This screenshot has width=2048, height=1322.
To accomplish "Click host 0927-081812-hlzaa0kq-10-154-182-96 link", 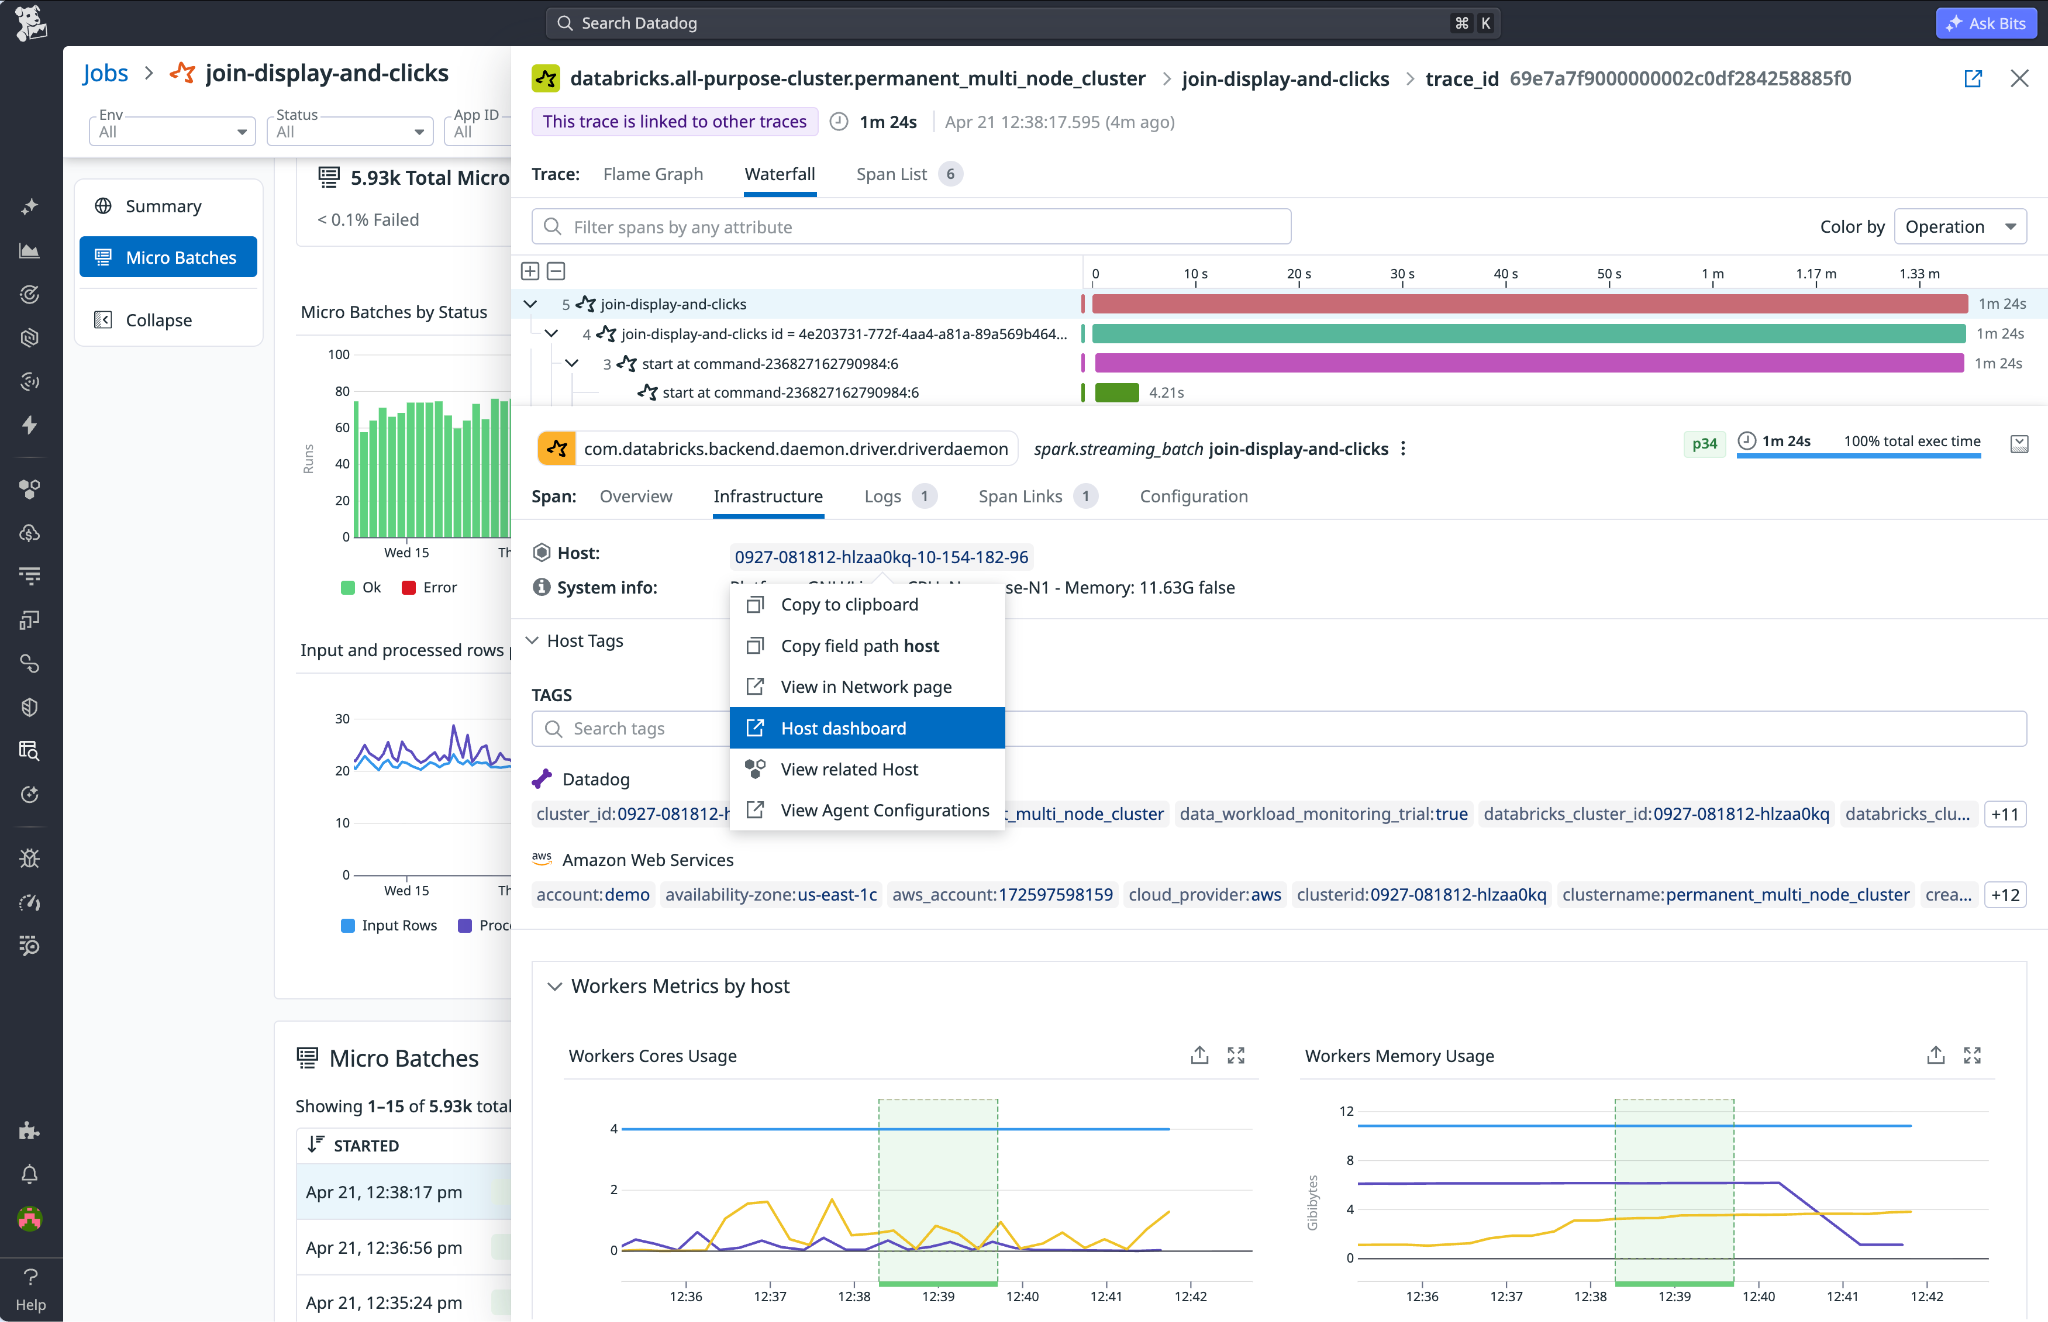I will click(881, 557).
